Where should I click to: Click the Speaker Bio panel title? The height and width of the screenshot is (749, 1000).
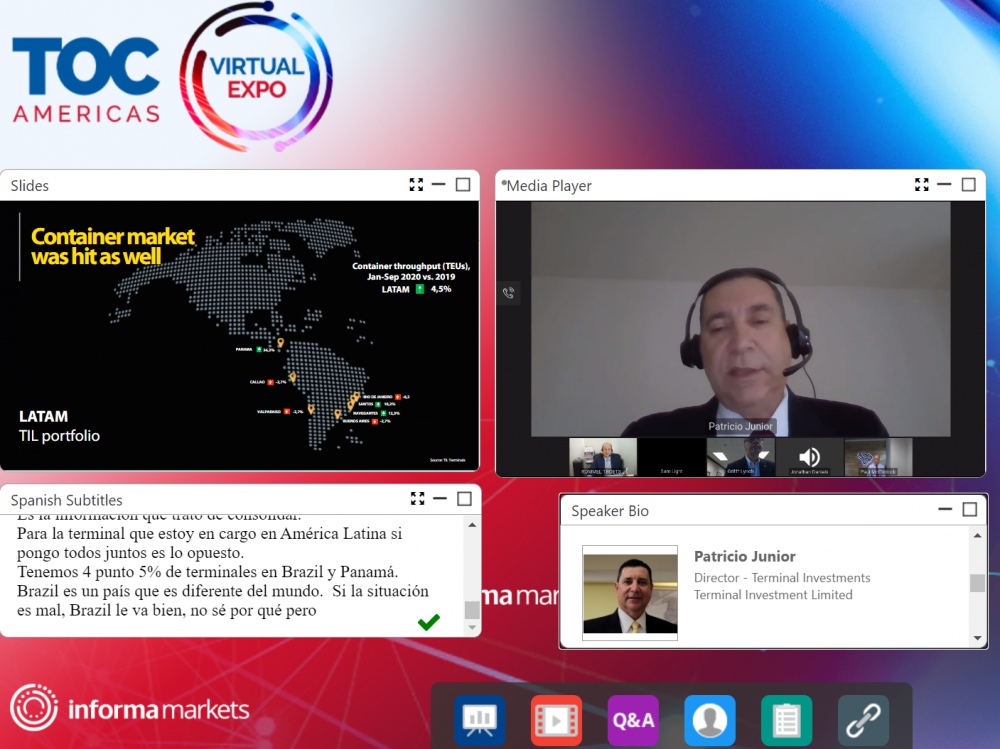(610, 511)
